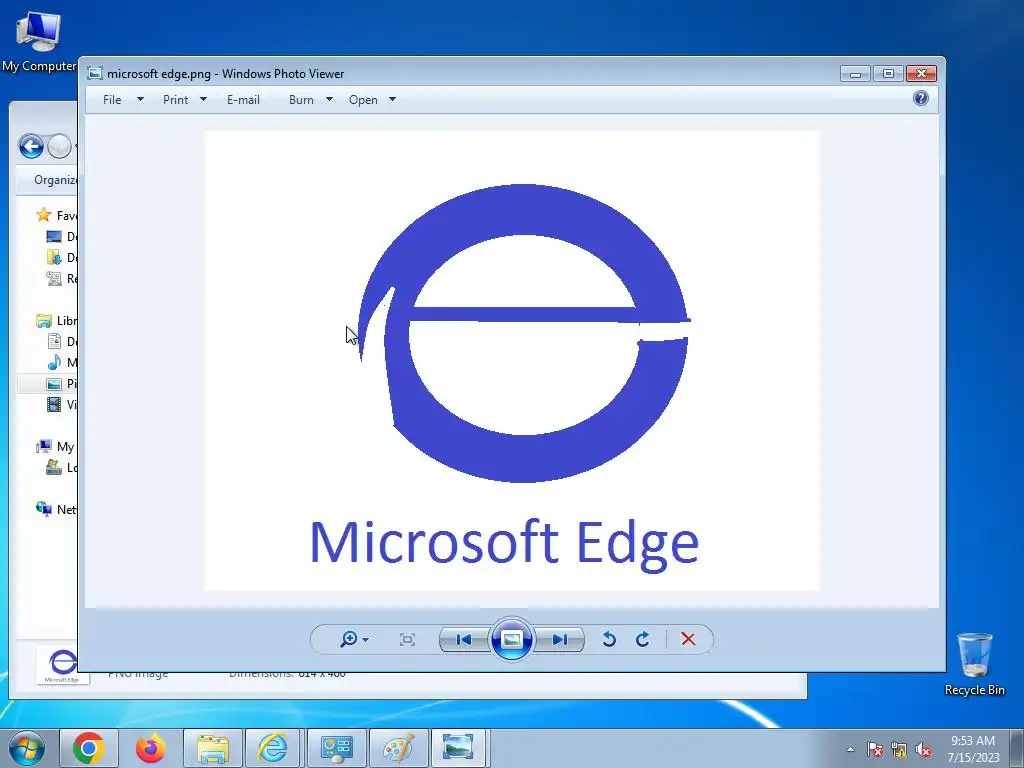Open the Recycle Bin desktop icon
The image size is (1024, 768).
click(974, 664)
